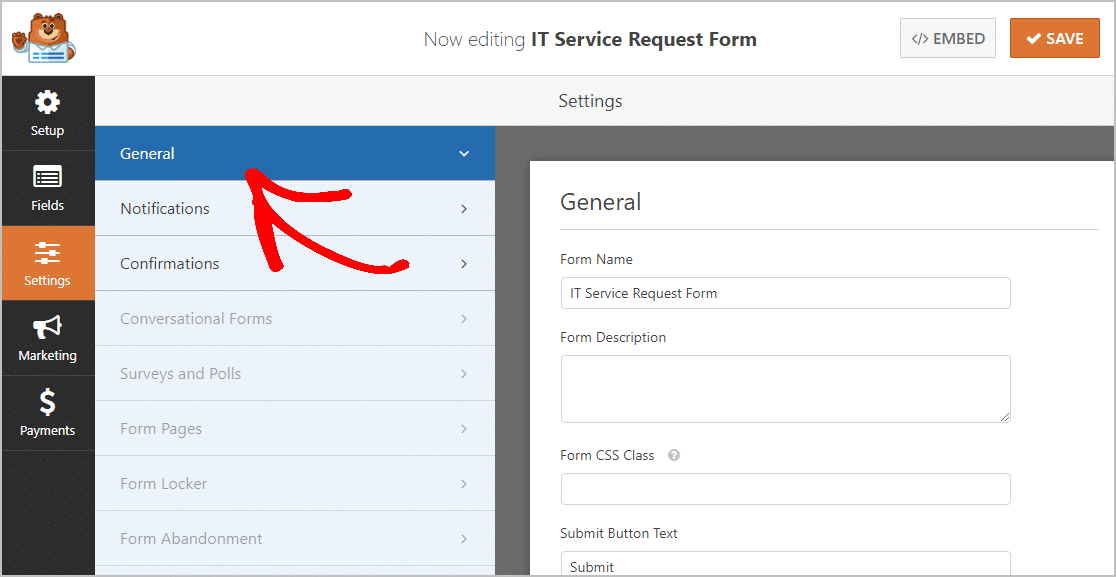Screen dimensions: 1116x577
Task: Save the IT Service Request Form
Action: (1055, 38)
